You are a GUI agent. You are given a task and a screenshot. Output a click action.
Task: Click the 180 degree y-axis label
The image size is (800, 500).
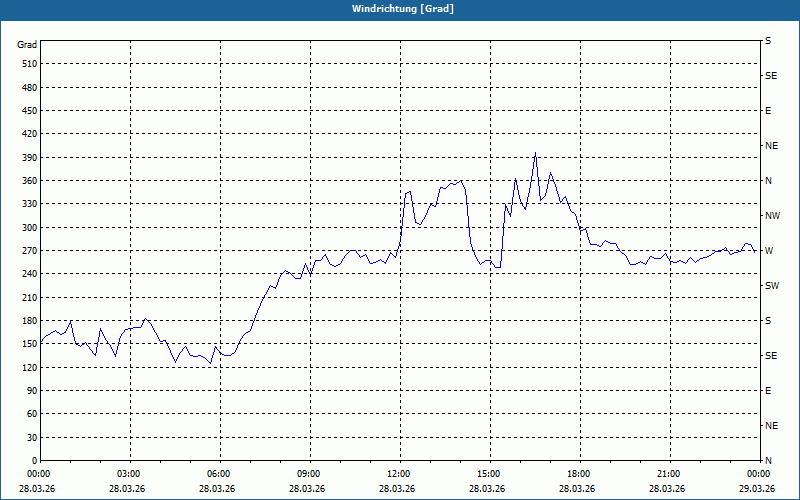point(27,321)
